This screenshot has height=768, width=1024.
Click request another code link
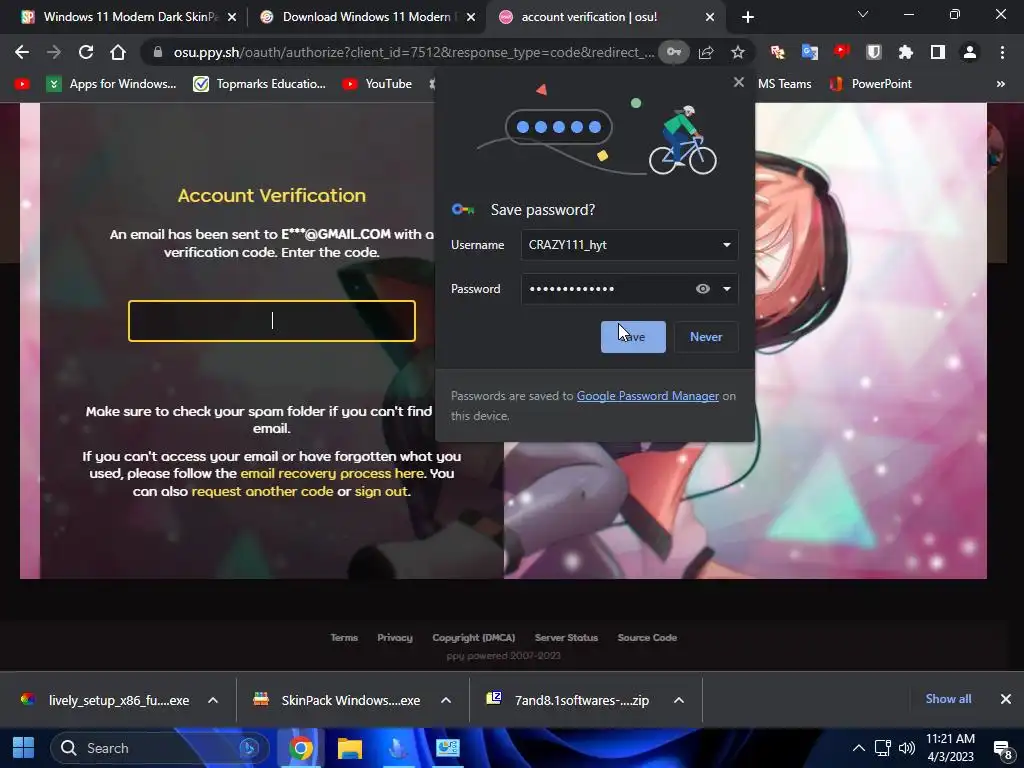coord(262,491)
